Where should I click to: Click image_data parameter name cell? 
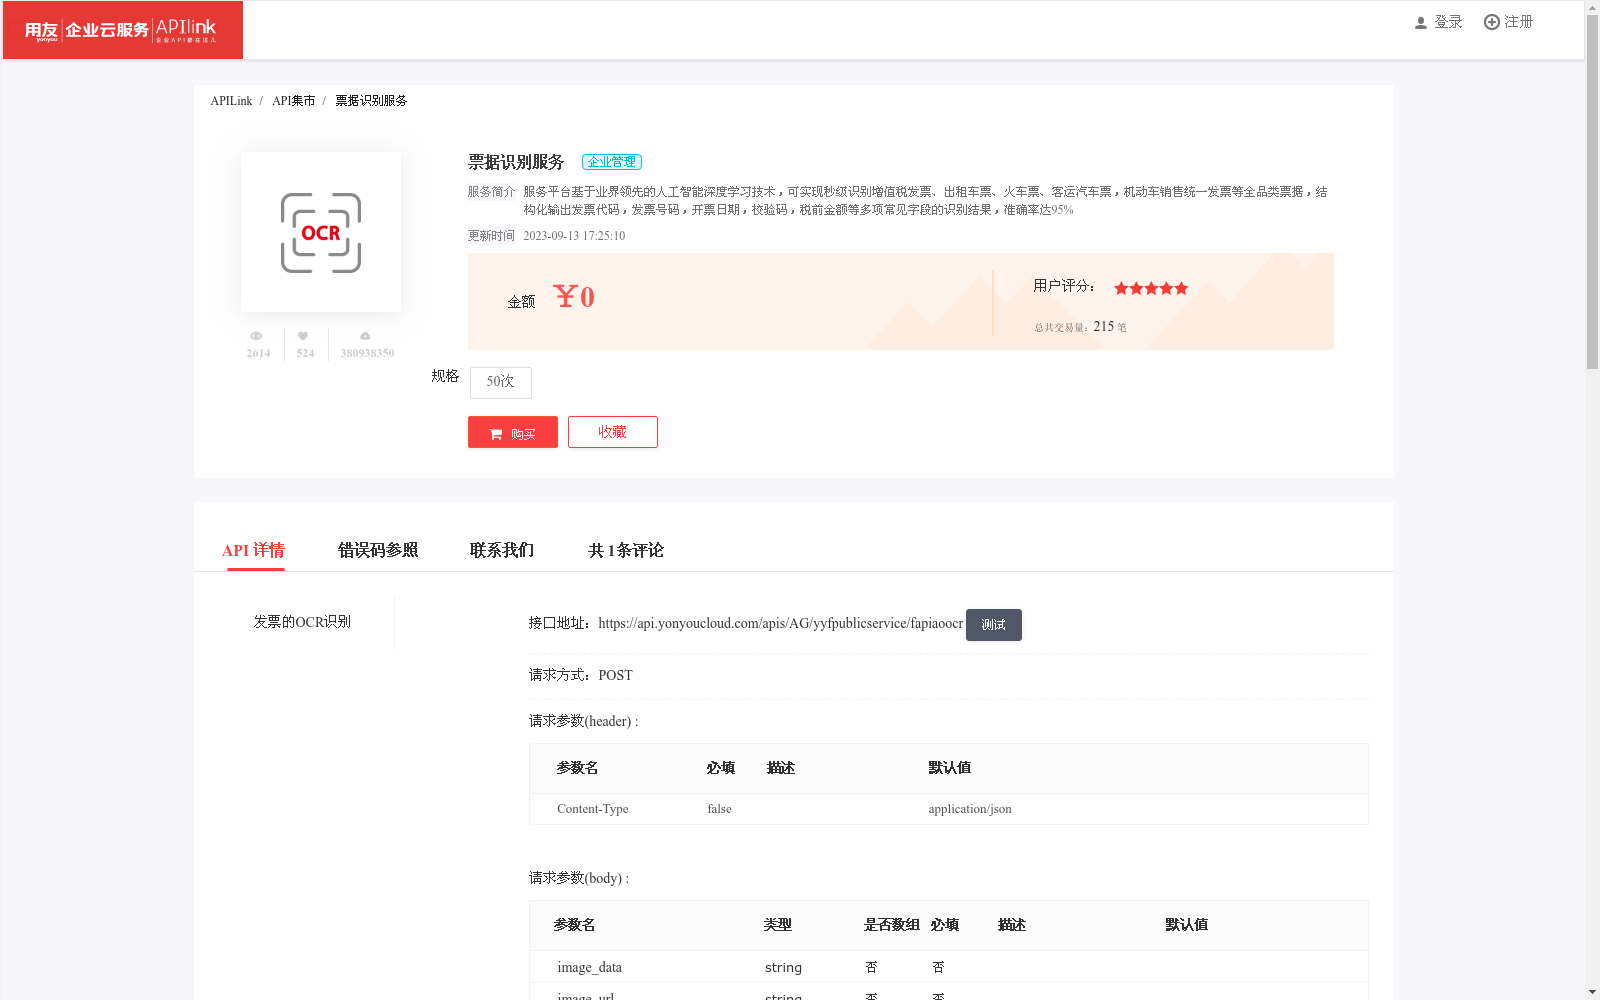click(590, 967)
